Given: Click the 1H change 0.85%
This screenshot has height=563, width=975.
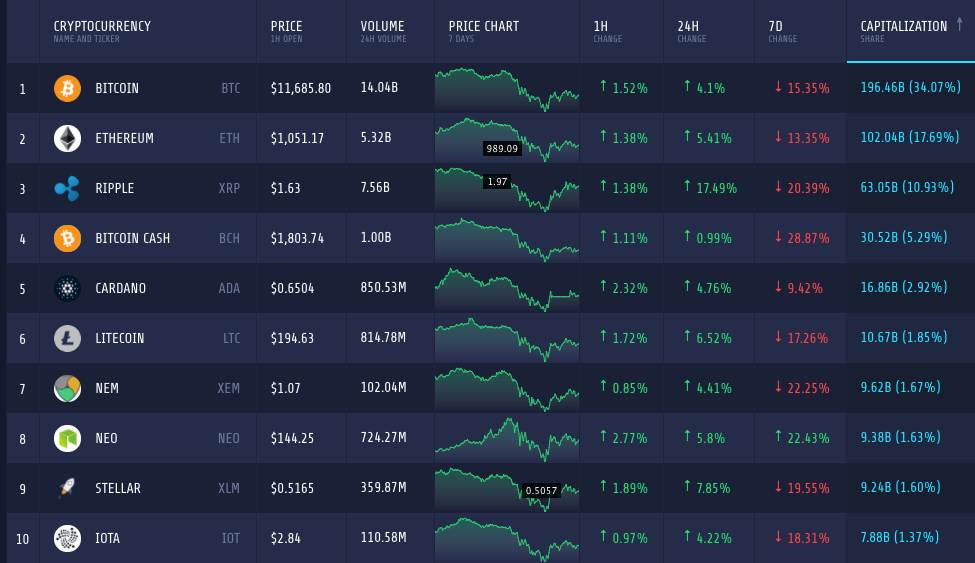Looking at the screenshot, I should (630, 388).
